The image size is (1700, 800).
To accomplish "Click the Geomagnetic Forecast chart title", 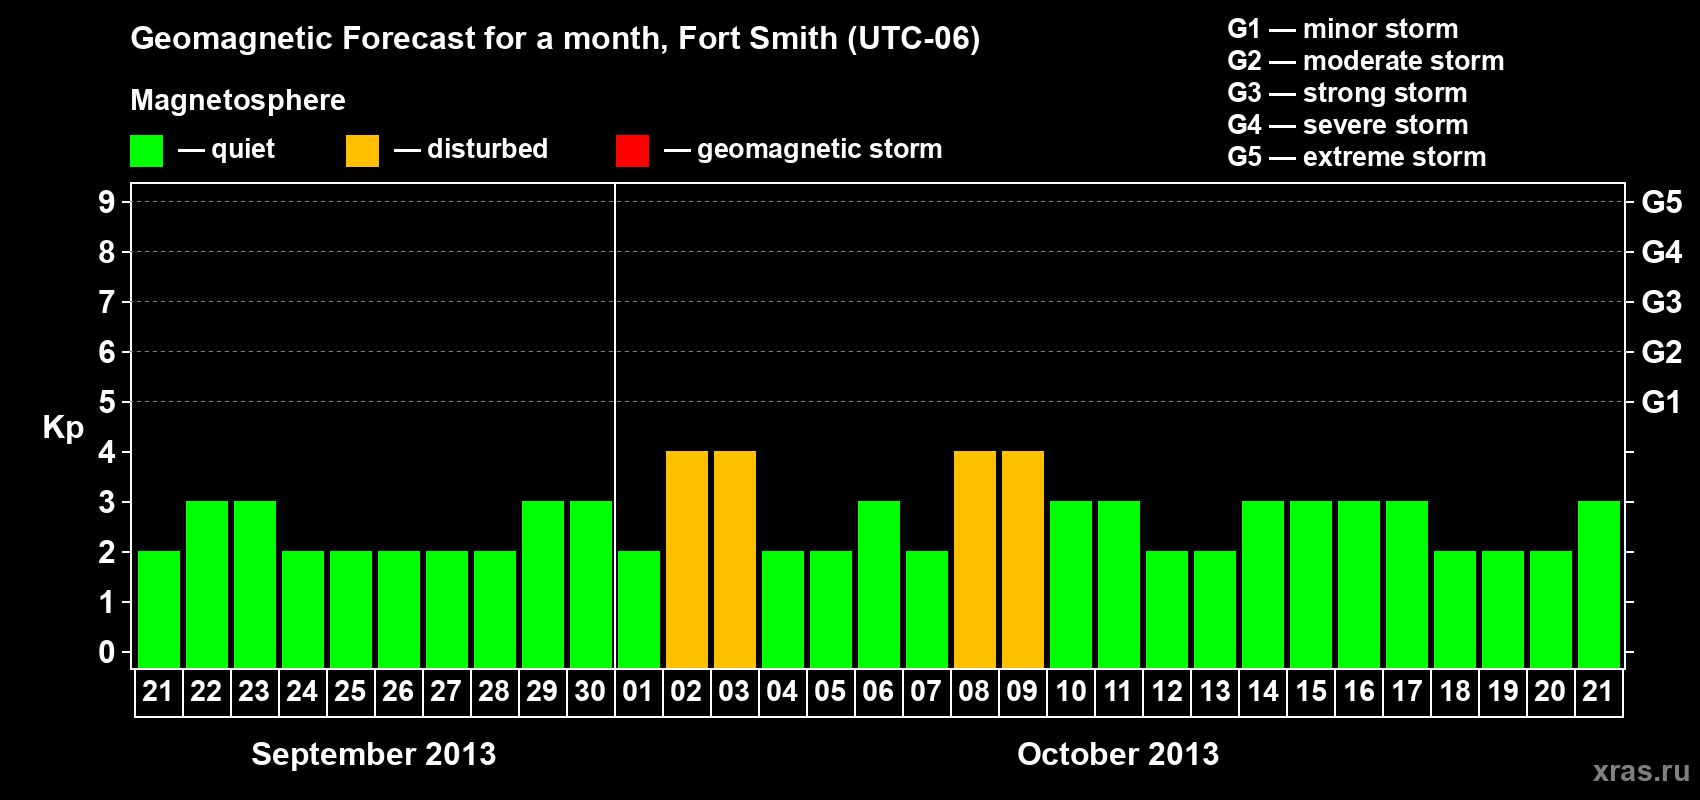I will pyautogui.click(x=555, y=38).
